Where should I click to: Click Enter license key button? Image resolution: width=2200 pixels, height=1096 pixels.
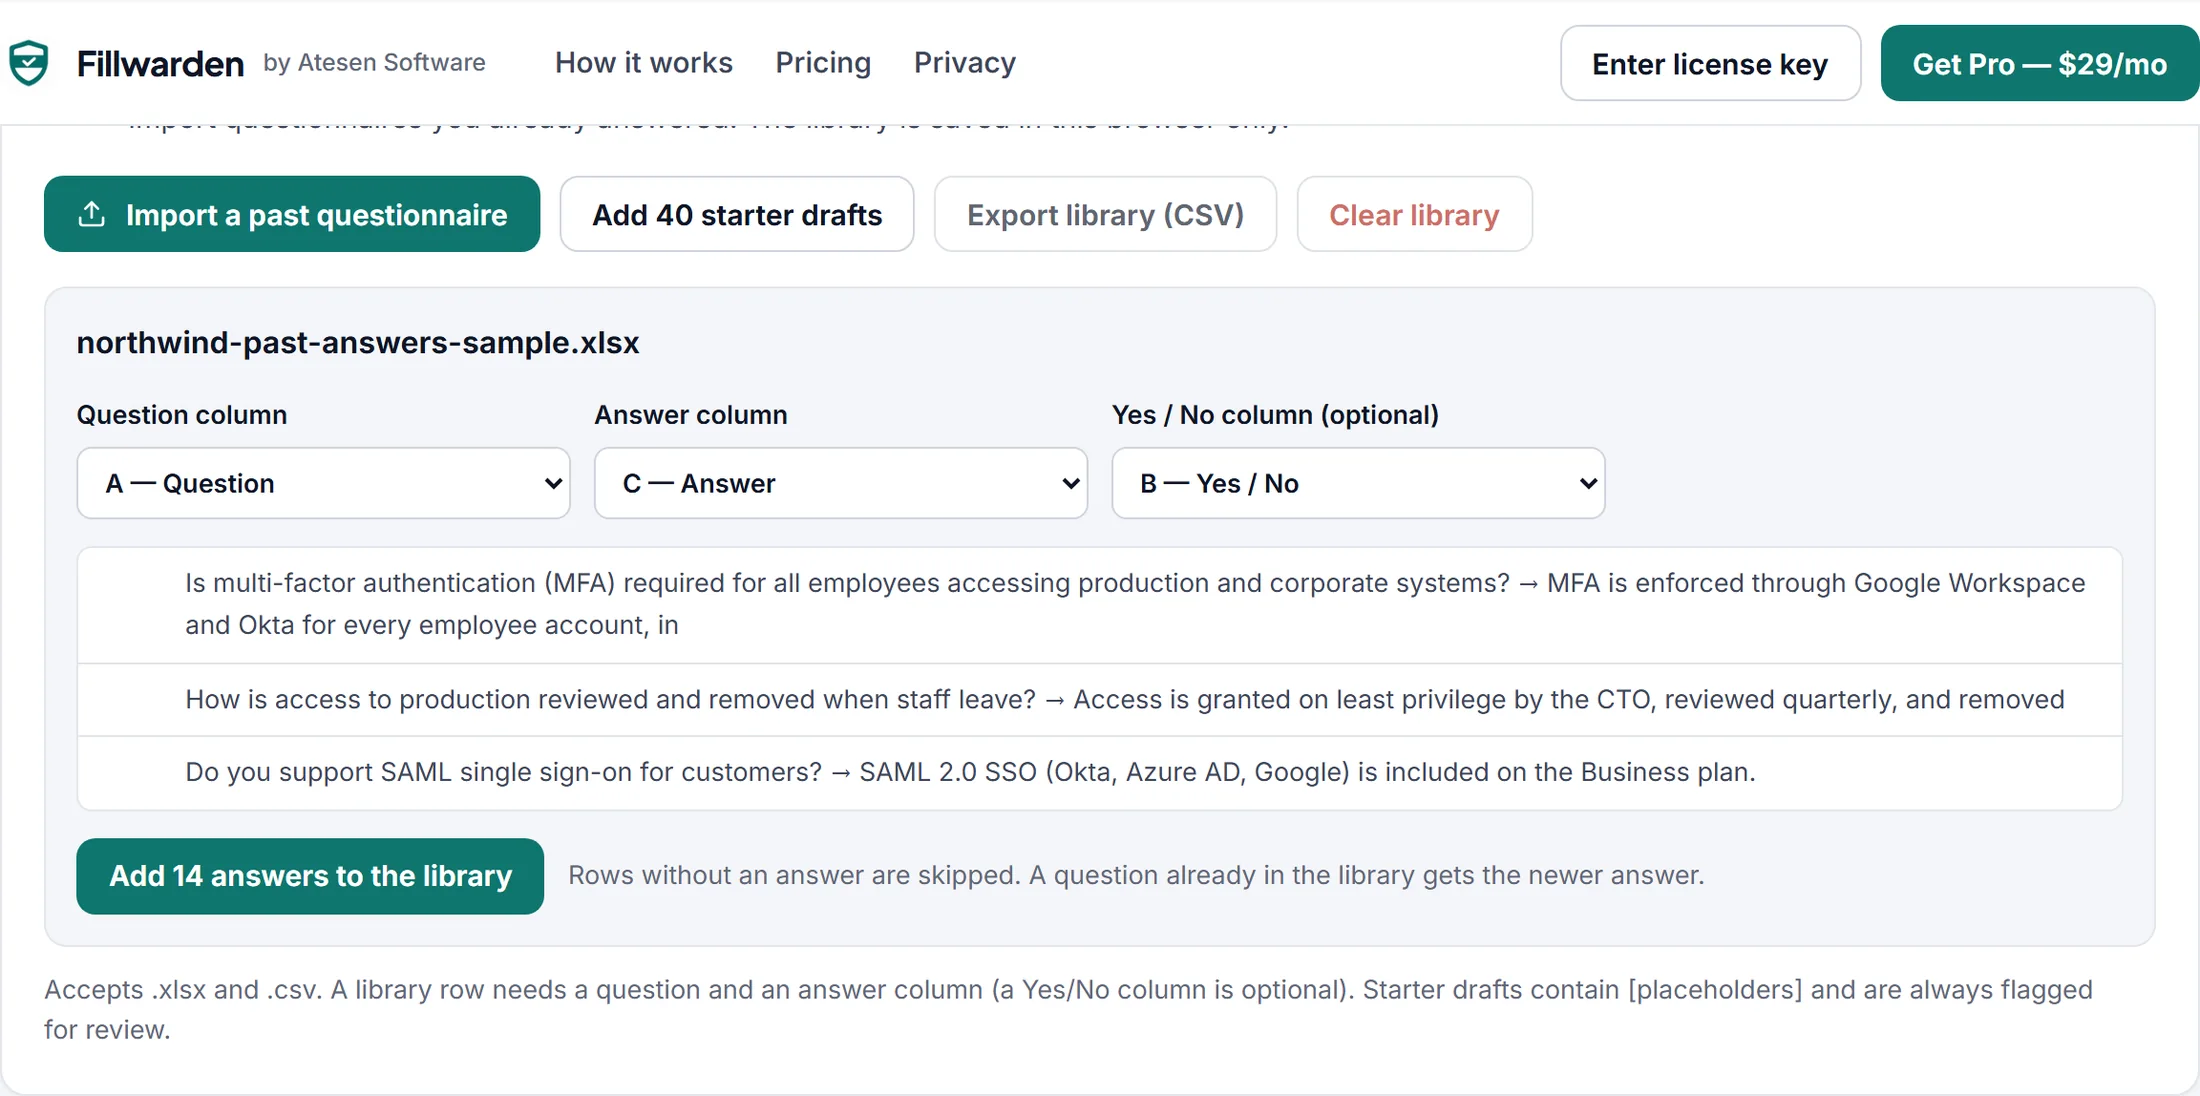click(1710, 64)
